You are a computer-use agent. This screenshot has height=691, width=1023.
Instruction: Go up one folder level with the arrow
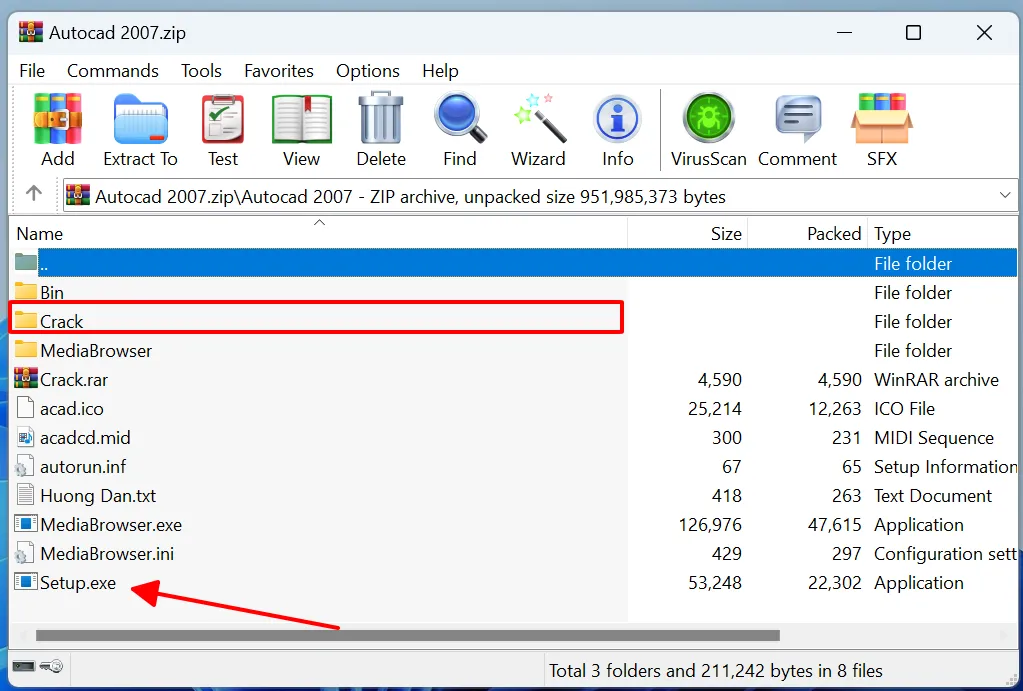33,194
